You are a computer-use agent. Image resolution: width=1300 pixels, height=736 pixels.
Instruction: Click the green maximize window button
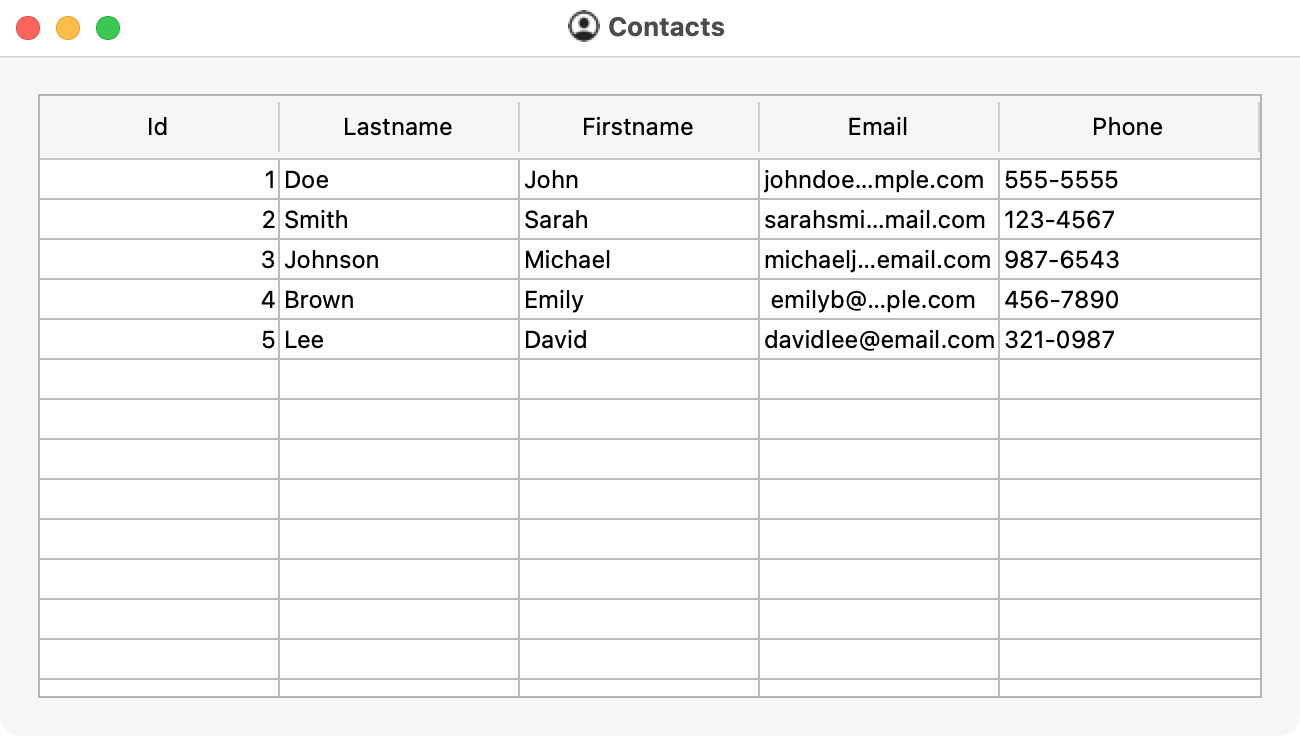pyautogui.click(x=108, y=28)
